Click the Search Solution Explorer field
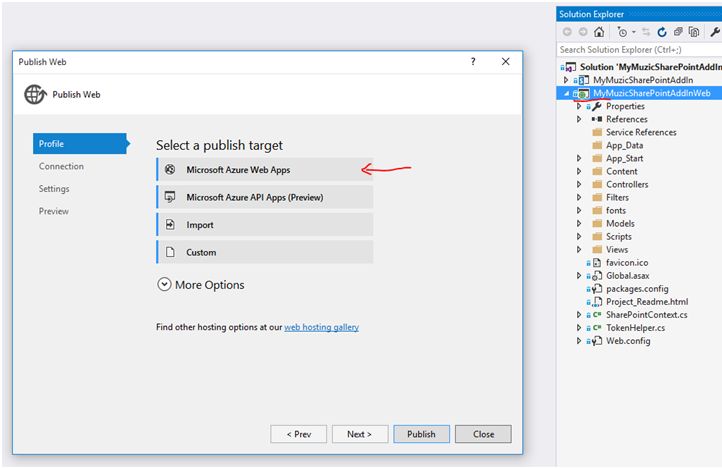Viewport: 722px width, 469px height. [x=638, y=49]
